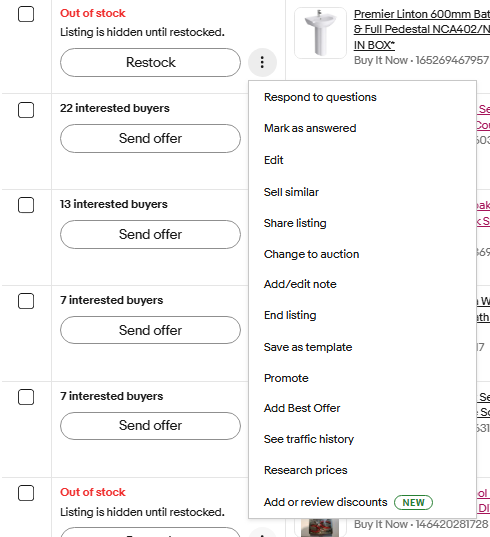Choose Add Best Offer option
This screenshot has width=490, height=537.
(302, 408)
